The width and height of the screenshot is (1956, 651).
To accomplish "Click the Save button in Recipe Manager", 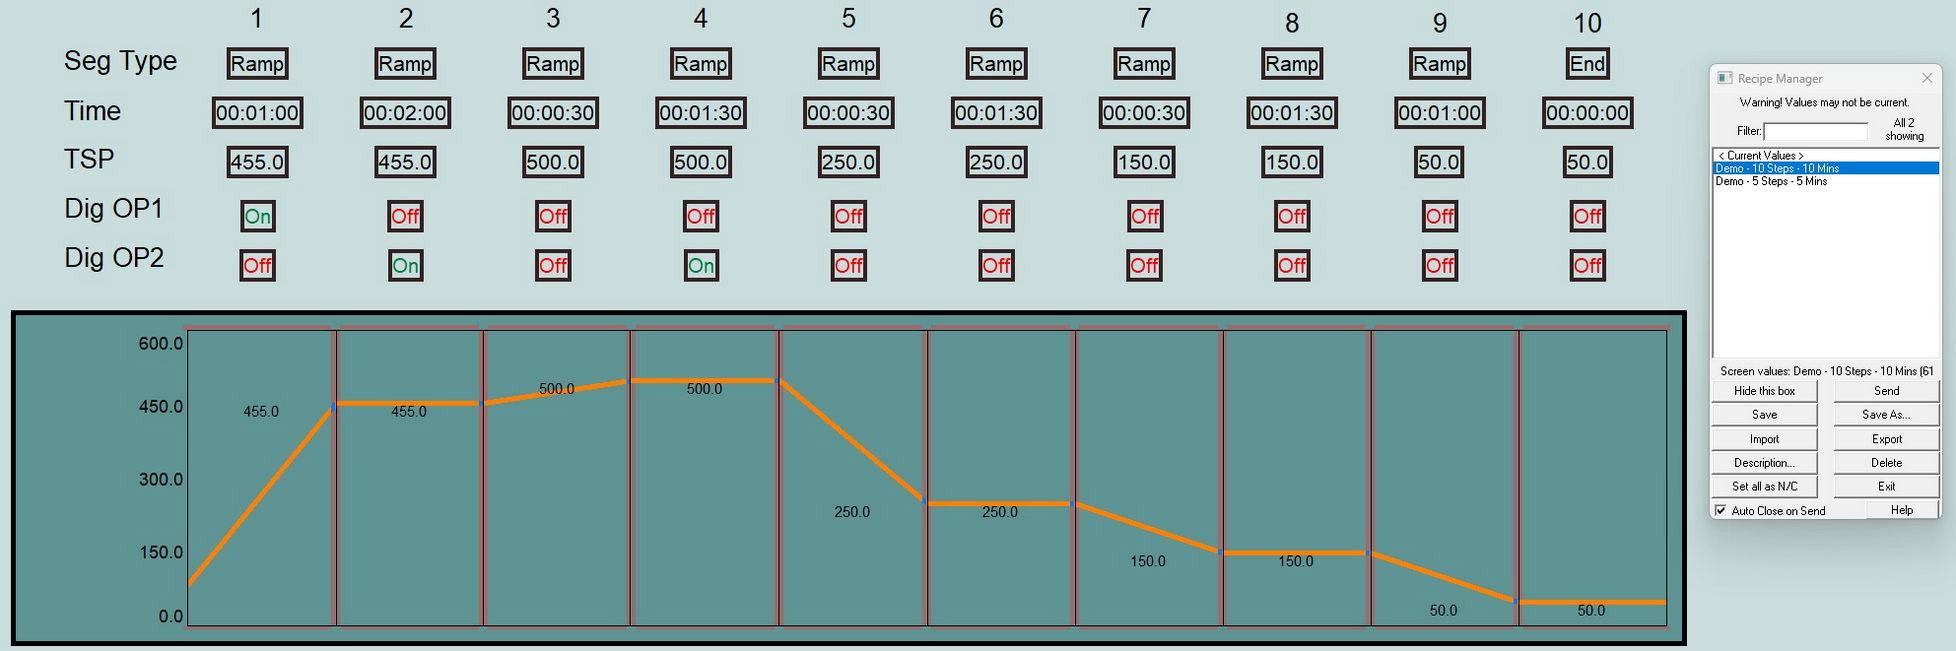I will (x=1764, y=415).
